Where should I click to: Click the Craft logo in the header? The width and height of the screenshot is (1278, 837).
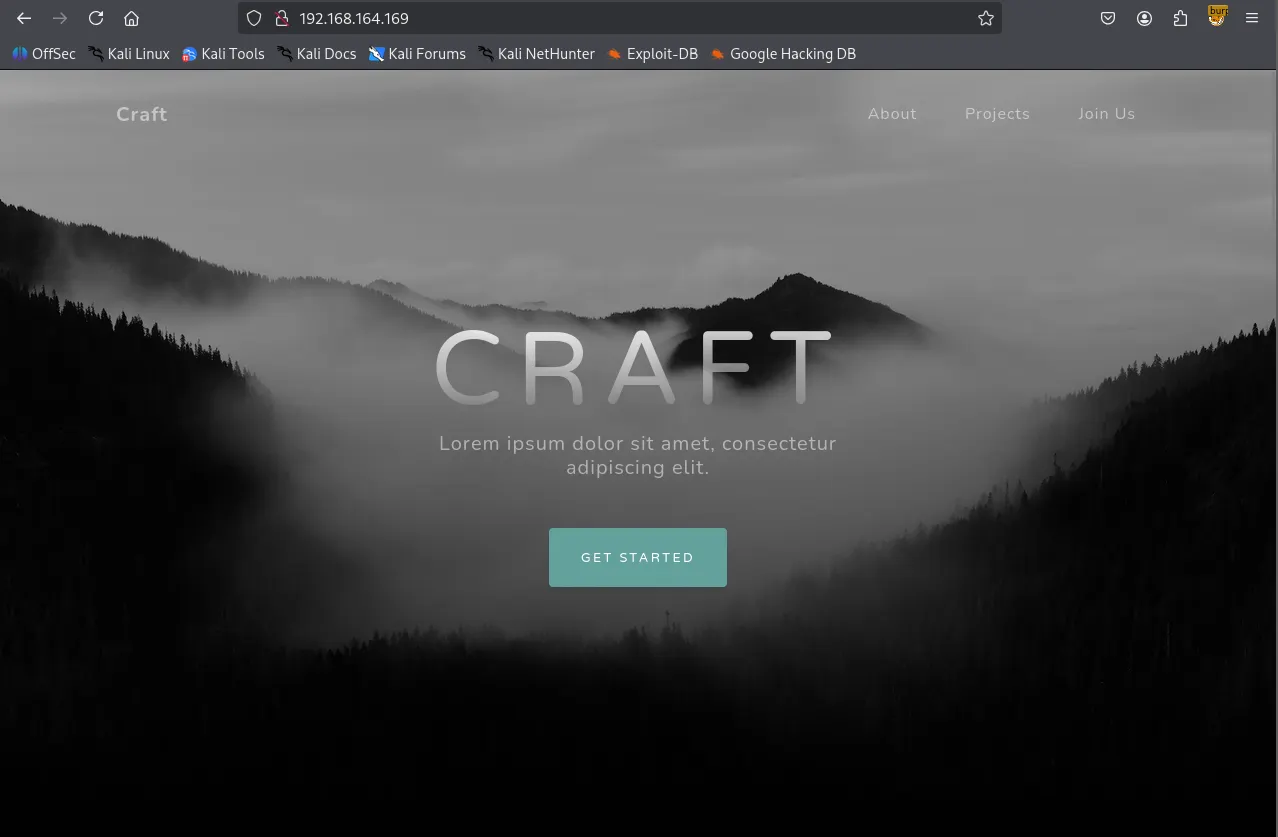(142, 114)
